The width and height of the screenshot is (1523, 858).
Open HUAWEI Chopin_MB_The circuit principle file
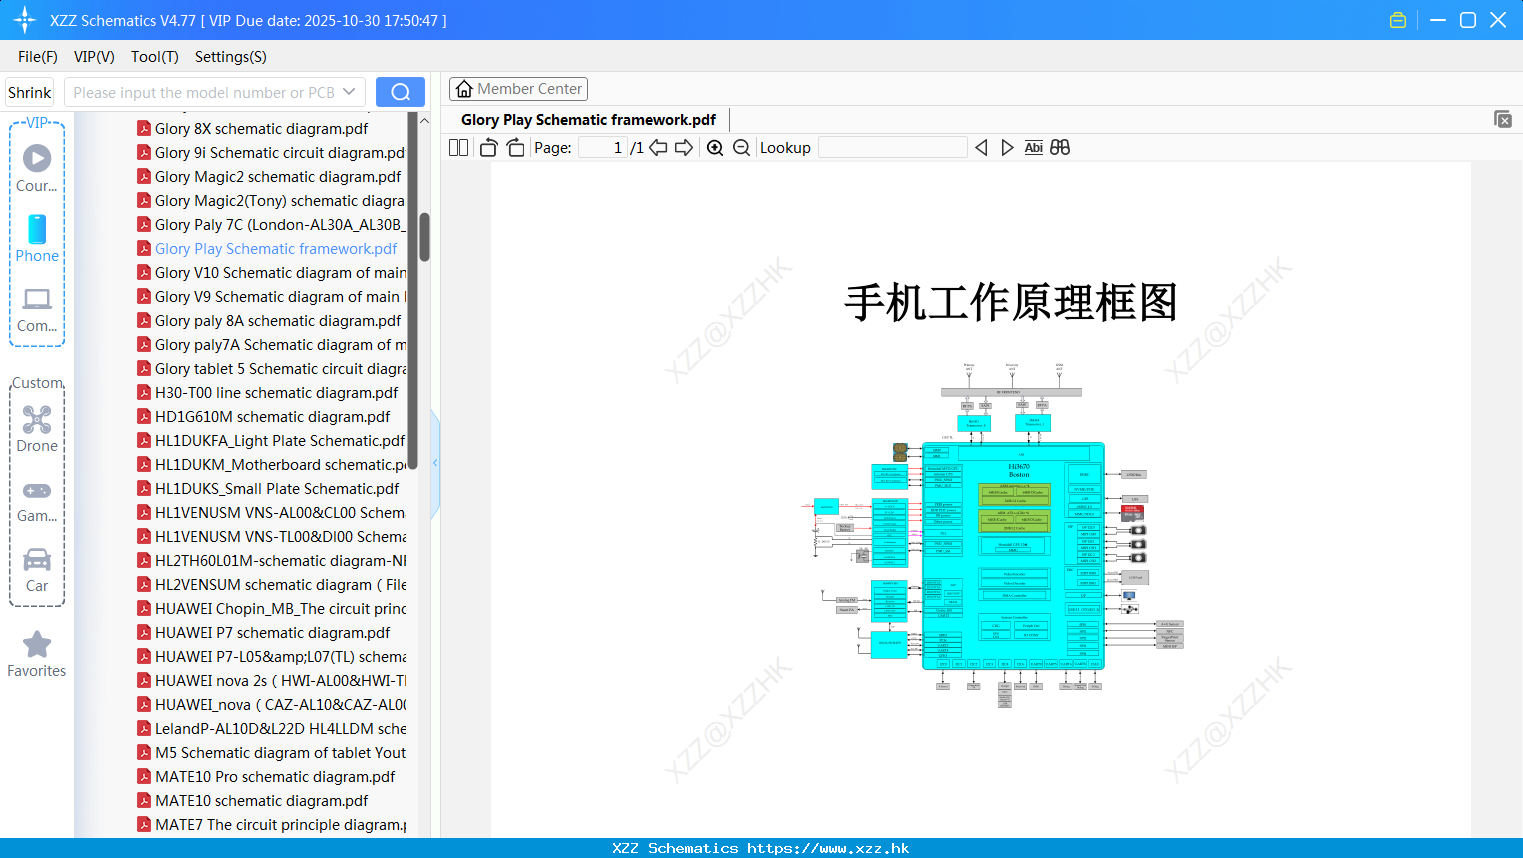[x=271, y=609]
